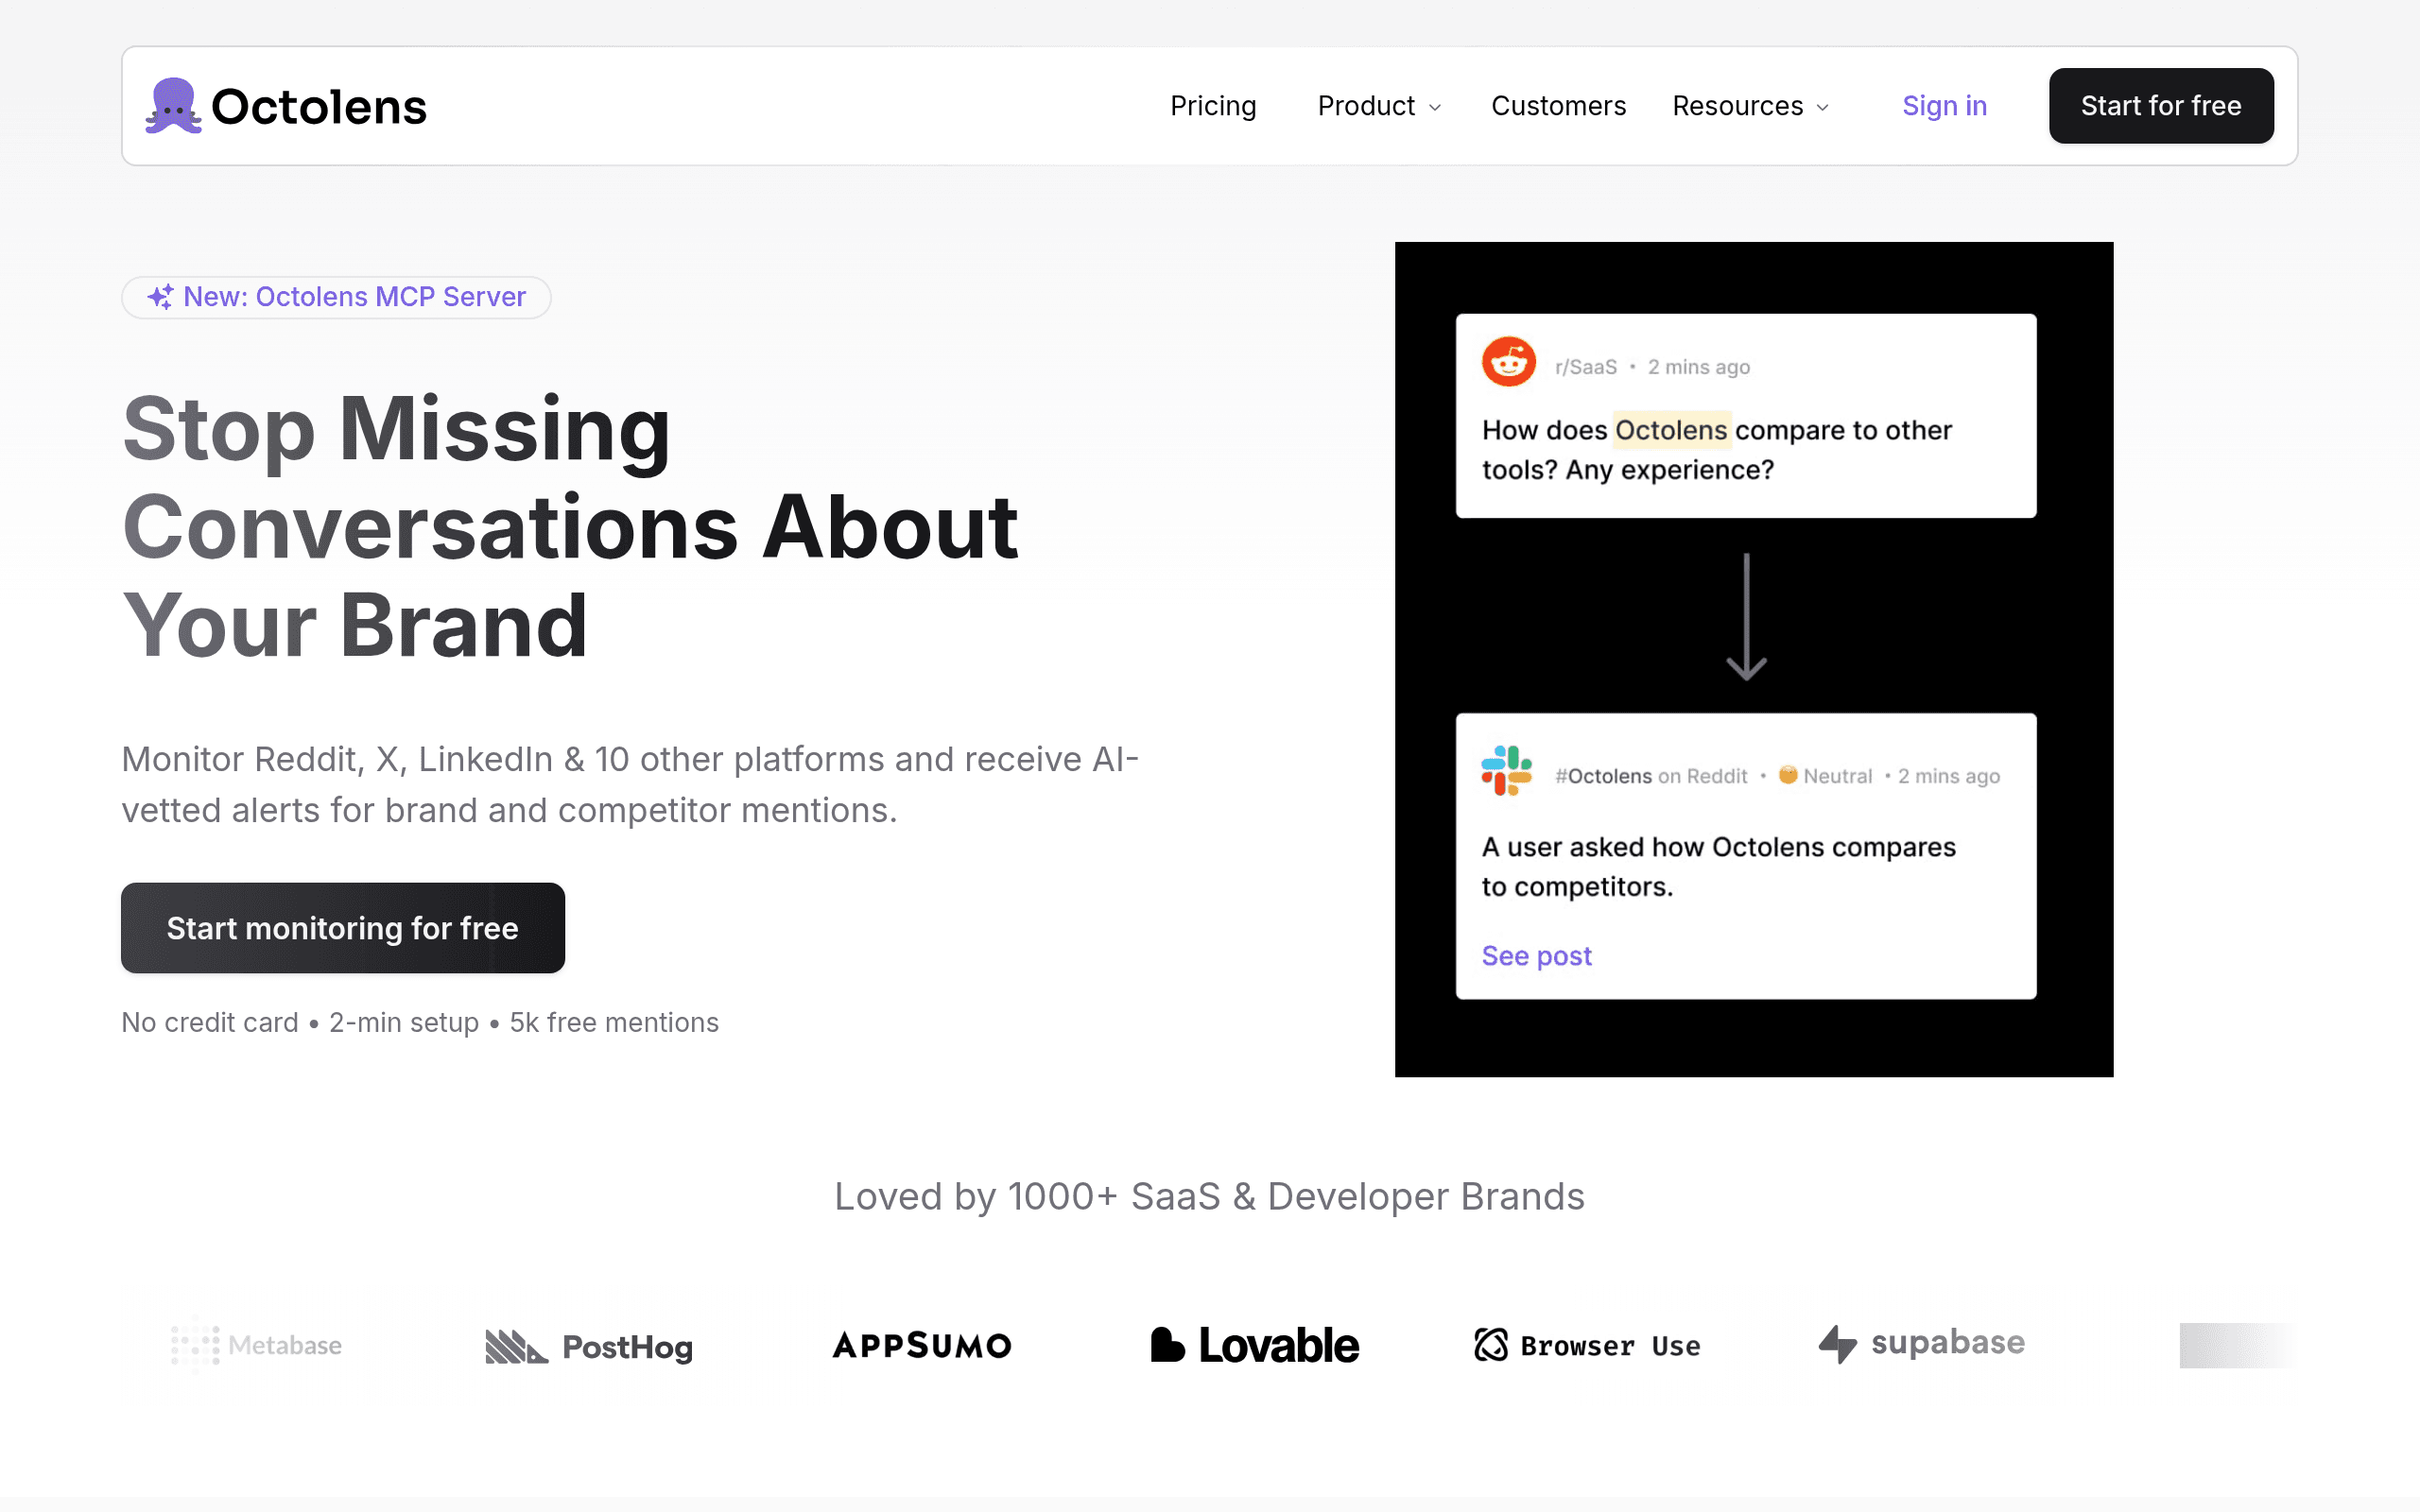Click the Sign in link
This screenshot has width=2420, height=1512.
(1944, 106)
